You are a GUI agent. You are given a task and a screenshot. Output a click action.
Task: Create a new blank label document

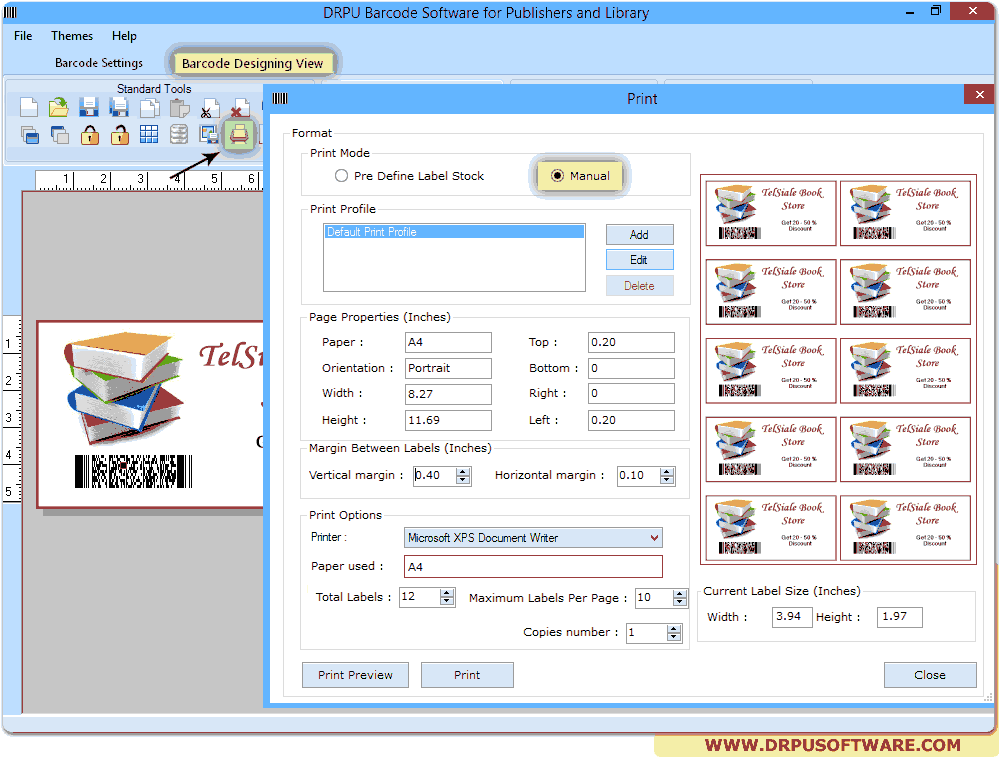[x=29, y=108]
